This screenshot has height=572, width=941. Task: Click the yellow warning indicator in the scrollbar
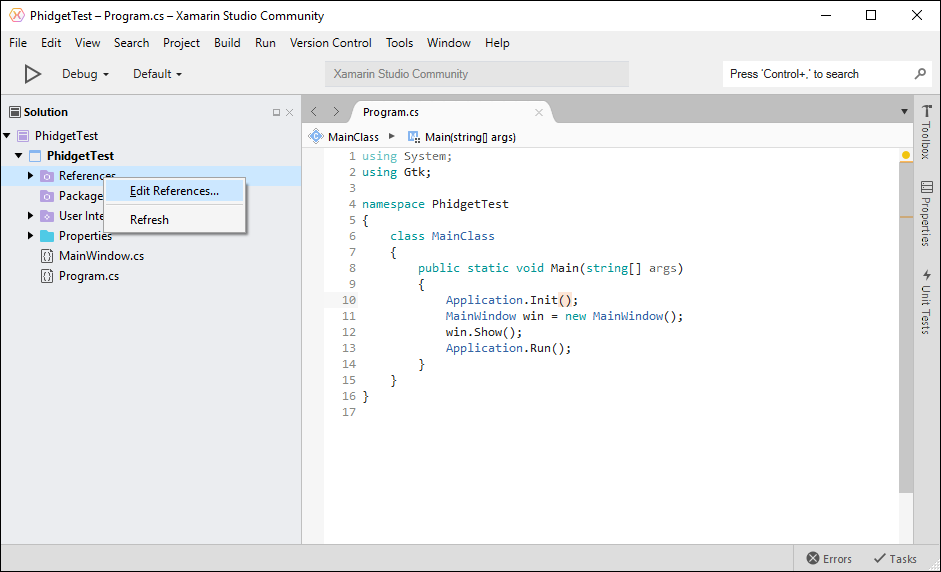tap(906, 155)
